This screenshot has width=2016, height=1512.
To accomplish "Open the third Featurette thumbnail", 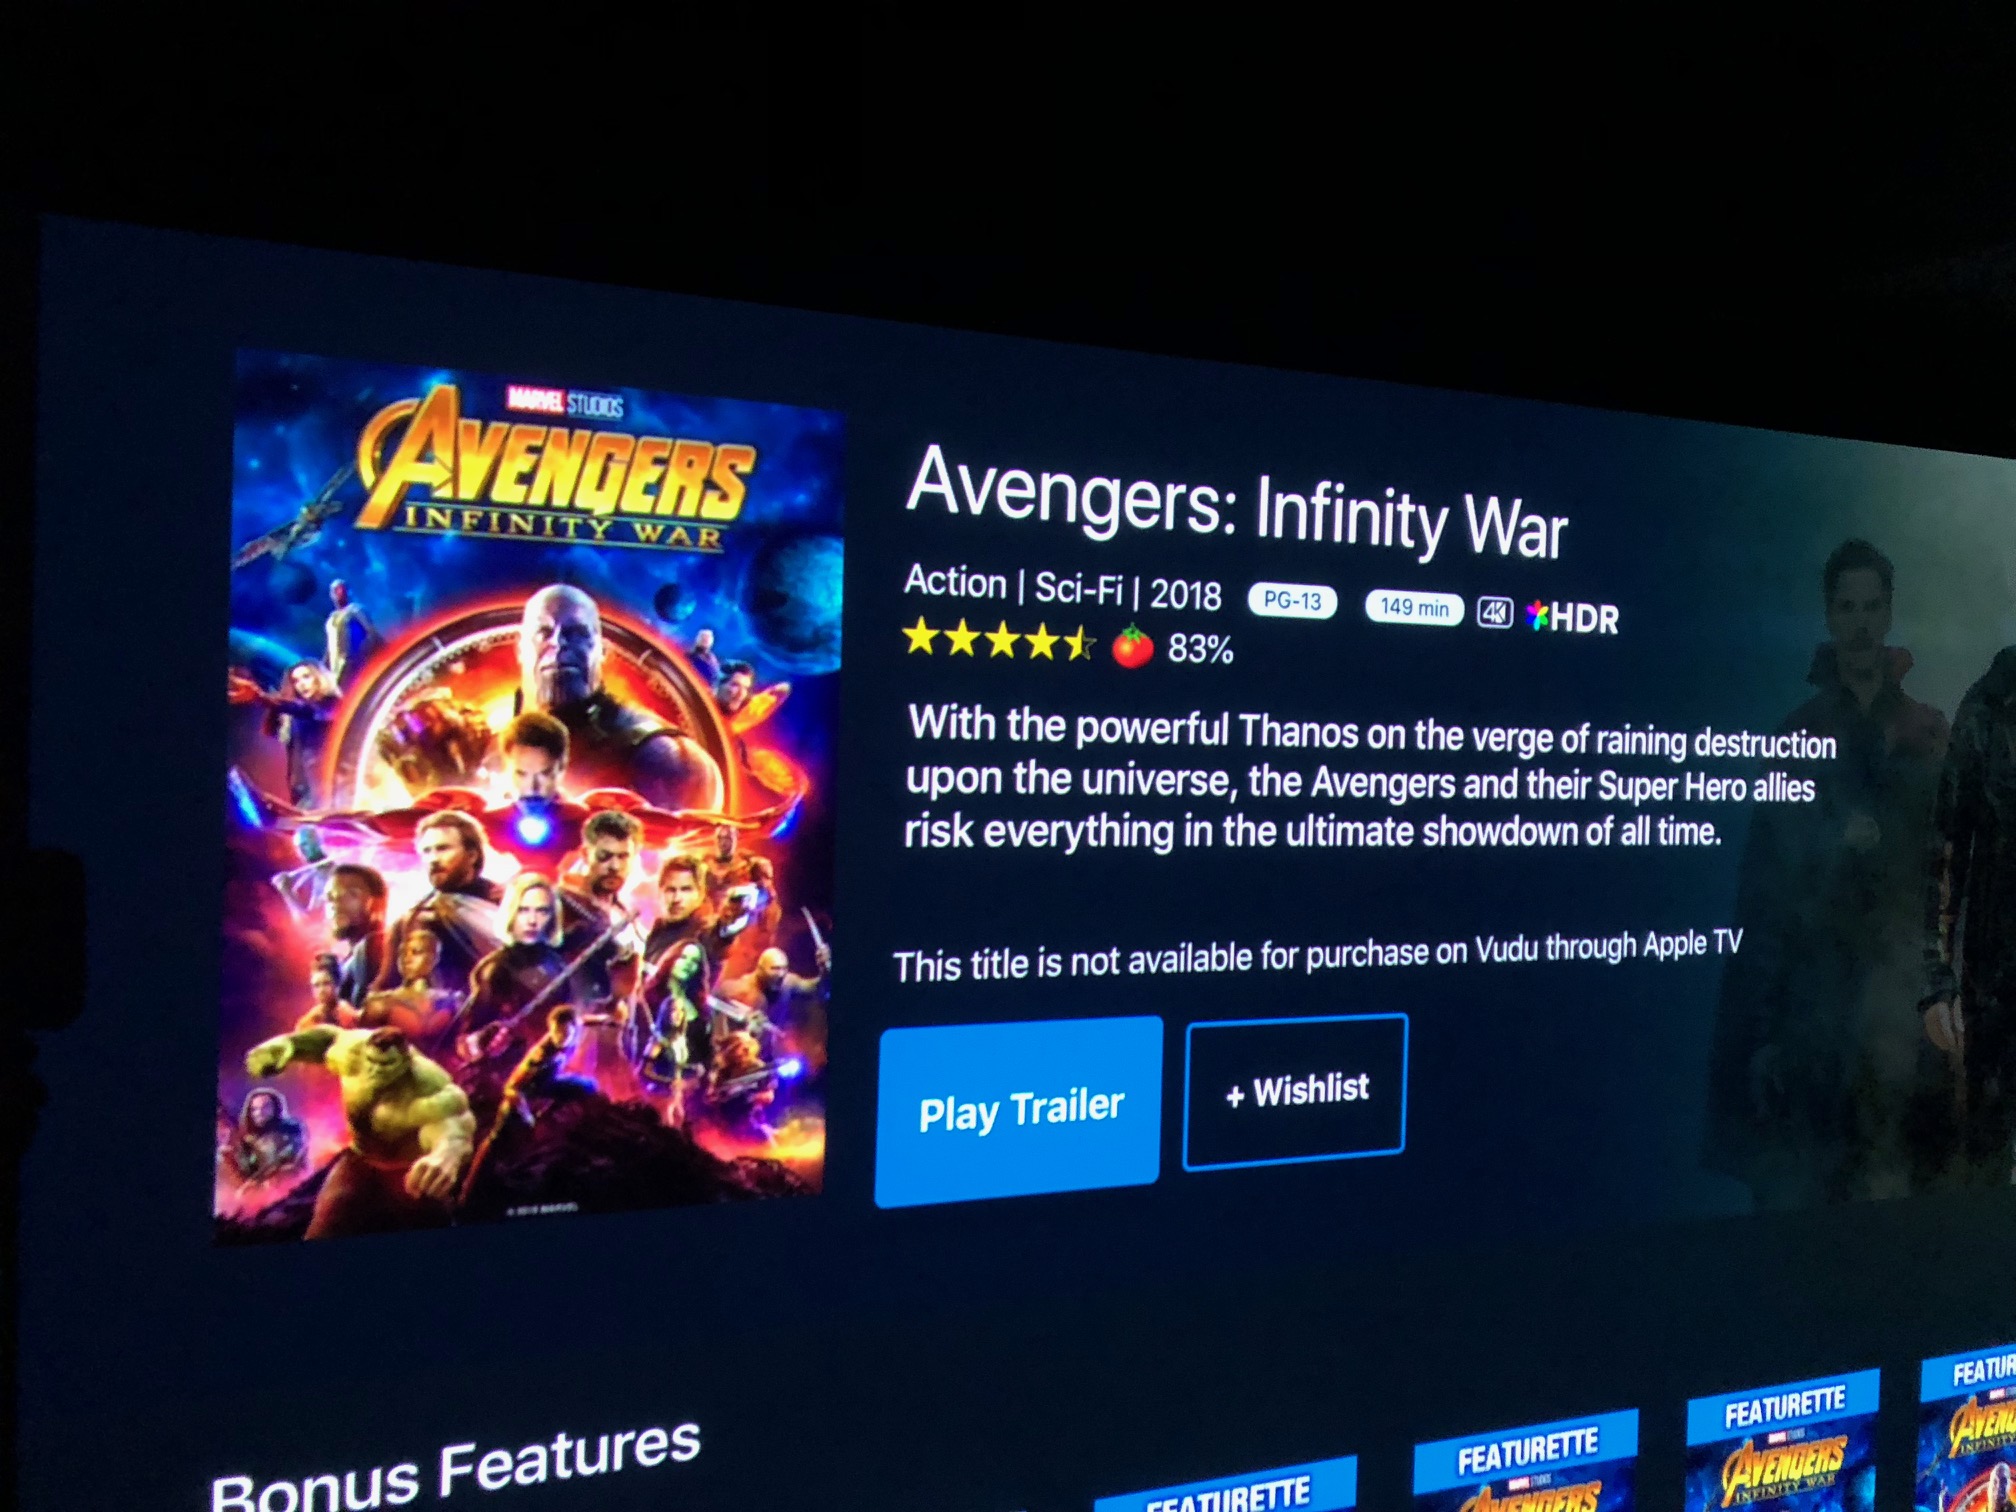I will coord(1784,1440).
